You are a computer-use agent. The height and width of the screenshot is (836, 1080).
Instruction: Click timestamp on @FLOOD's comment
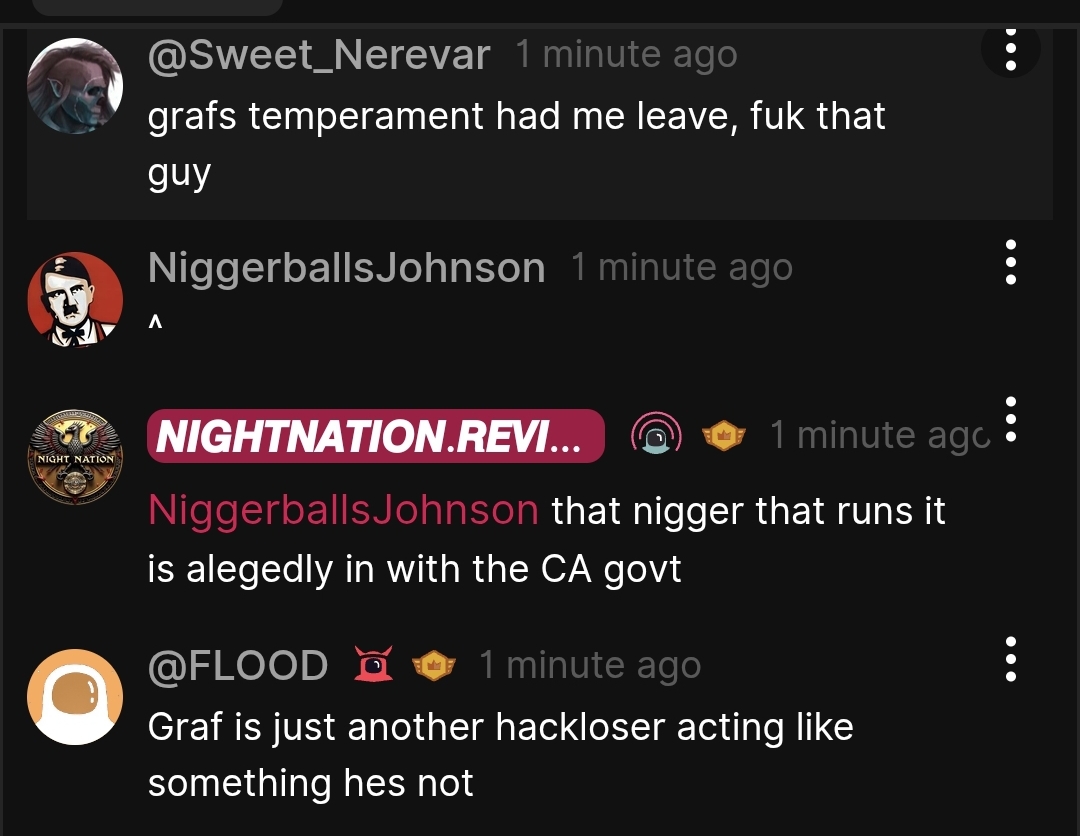point(590,665)
